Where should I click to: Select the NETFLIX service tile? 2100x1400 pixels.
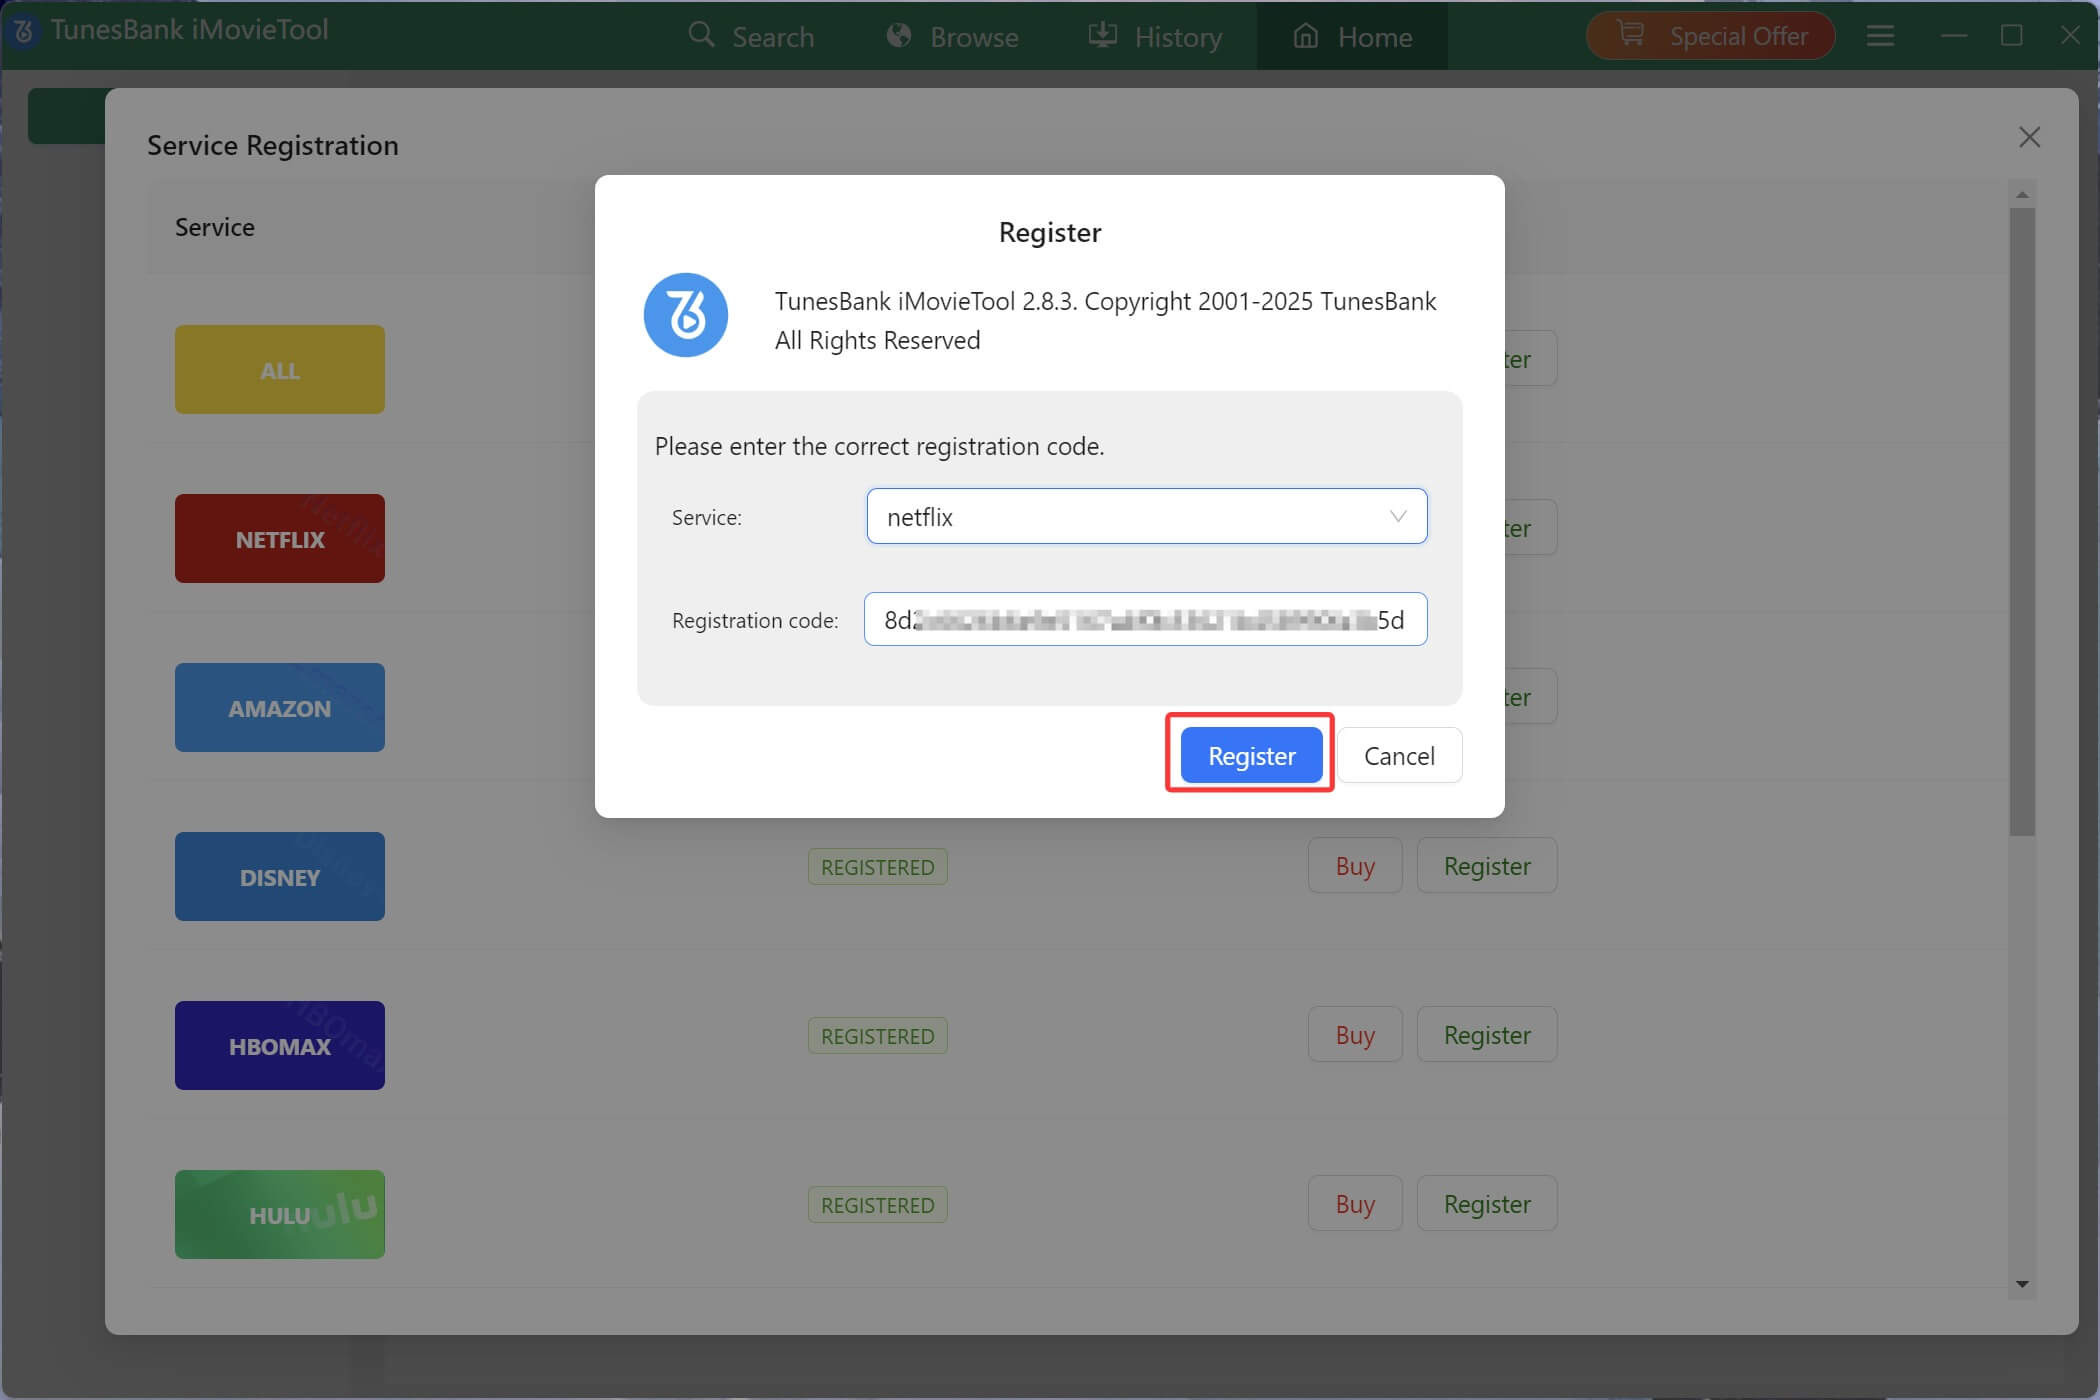point(279,538)
